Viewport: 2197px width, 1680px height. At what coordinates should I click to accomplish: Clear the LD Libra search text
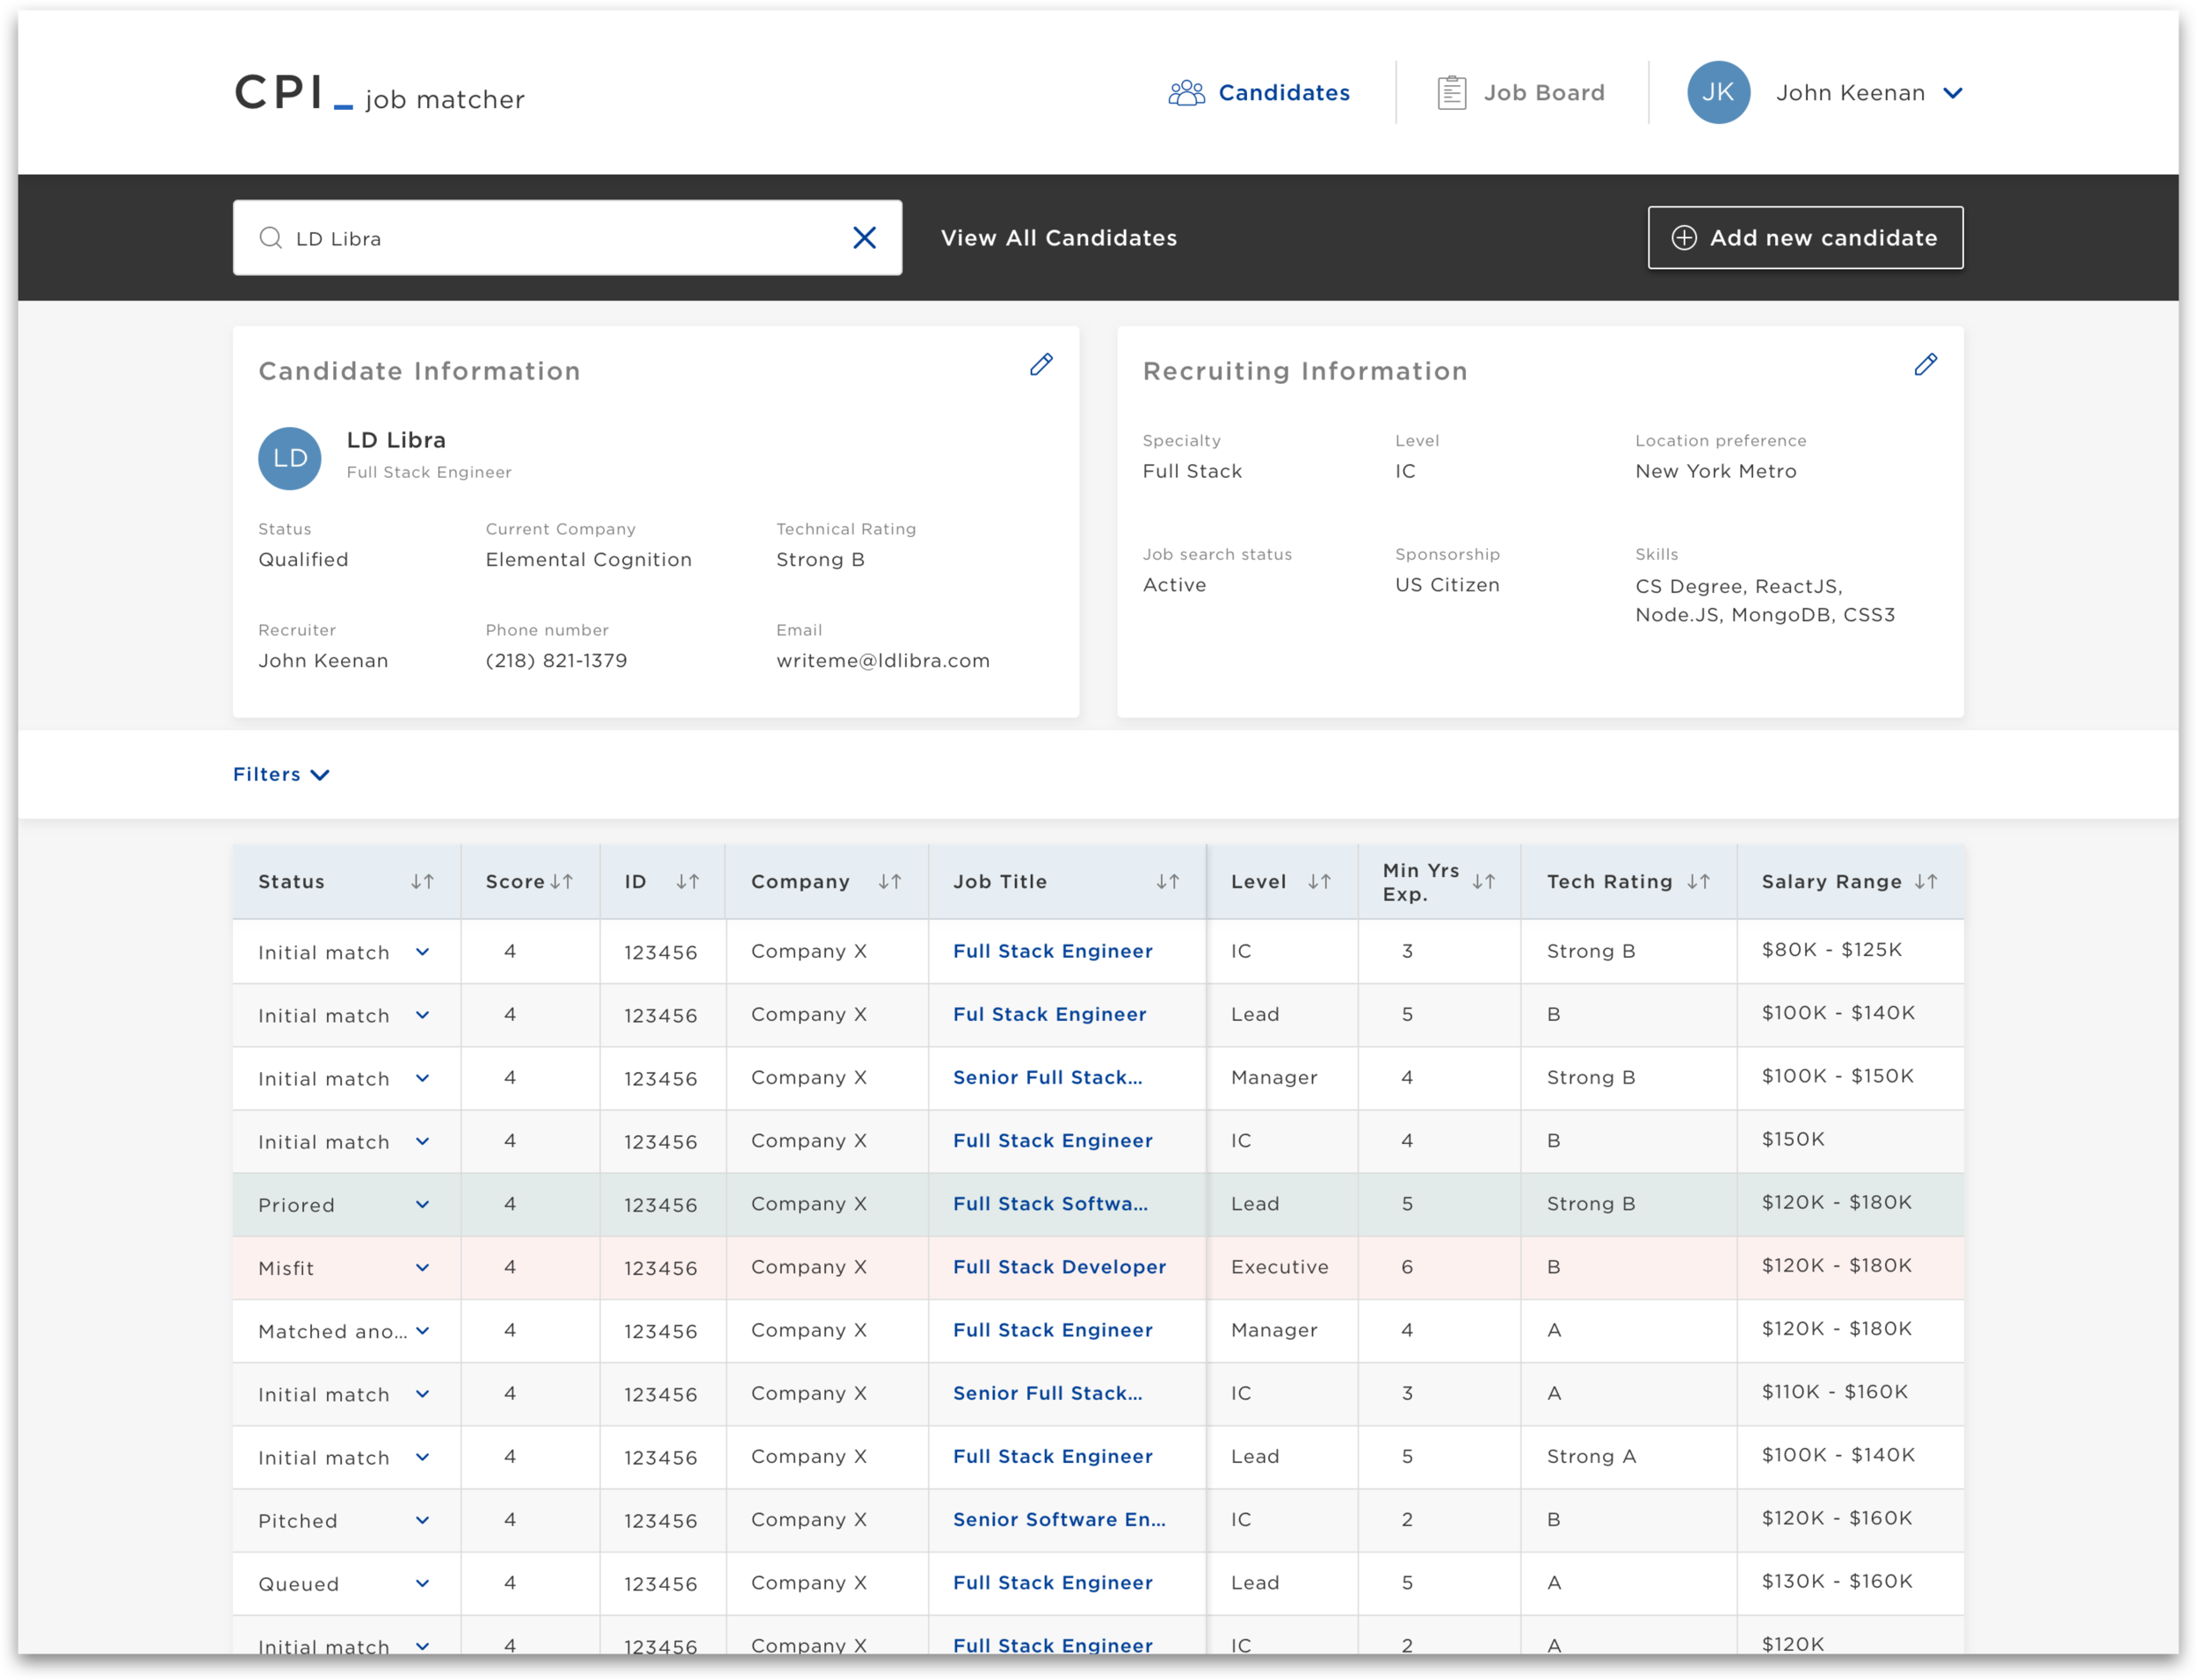coord(864,238)
